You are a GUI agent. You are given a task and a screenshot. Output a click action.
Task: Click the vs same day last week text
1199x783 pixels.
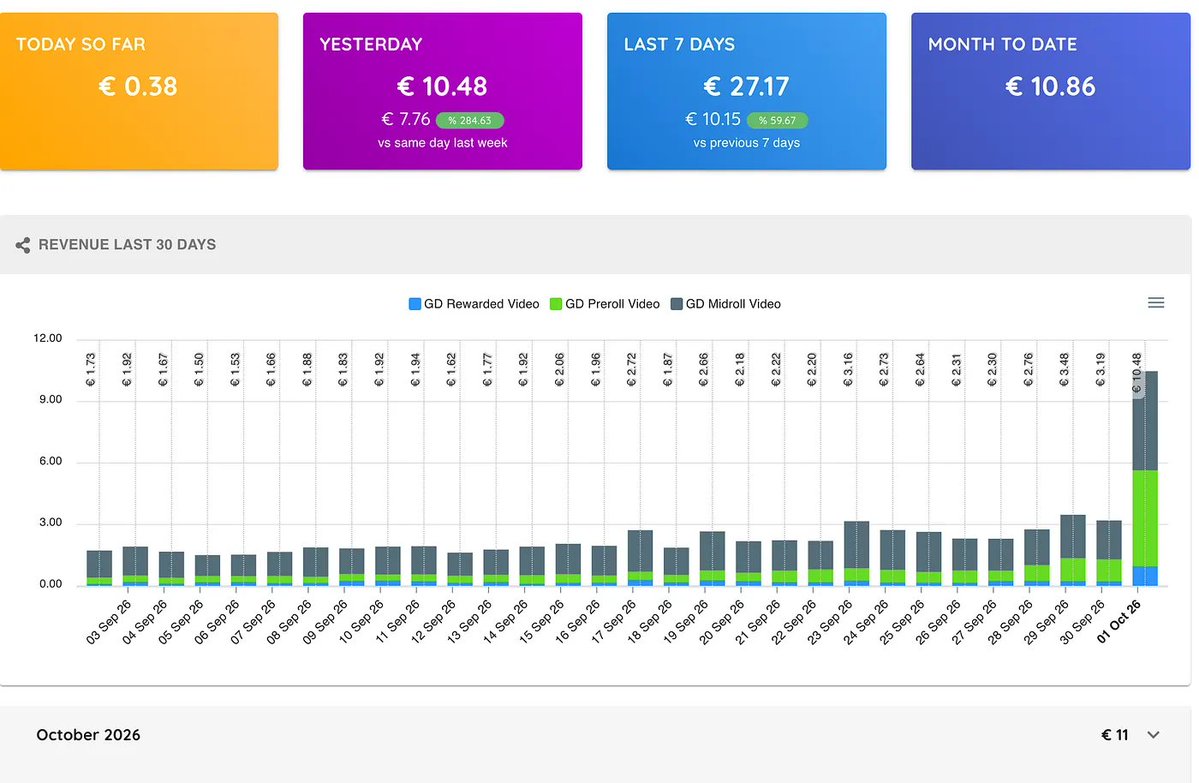coord(443,143)
